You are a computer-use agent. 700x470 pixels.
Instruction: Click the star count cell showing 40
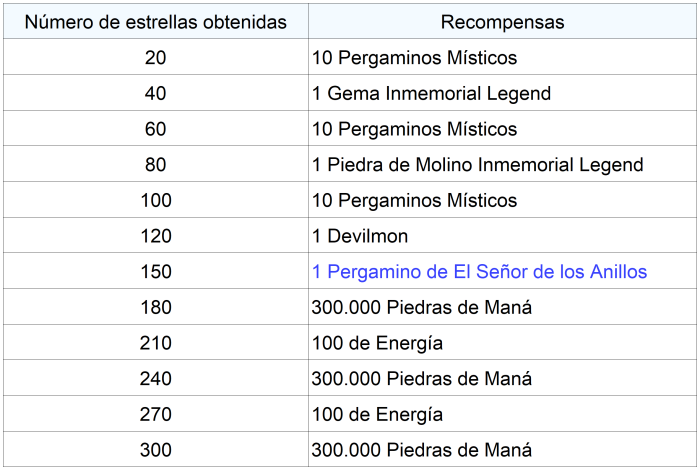[155, 94]
